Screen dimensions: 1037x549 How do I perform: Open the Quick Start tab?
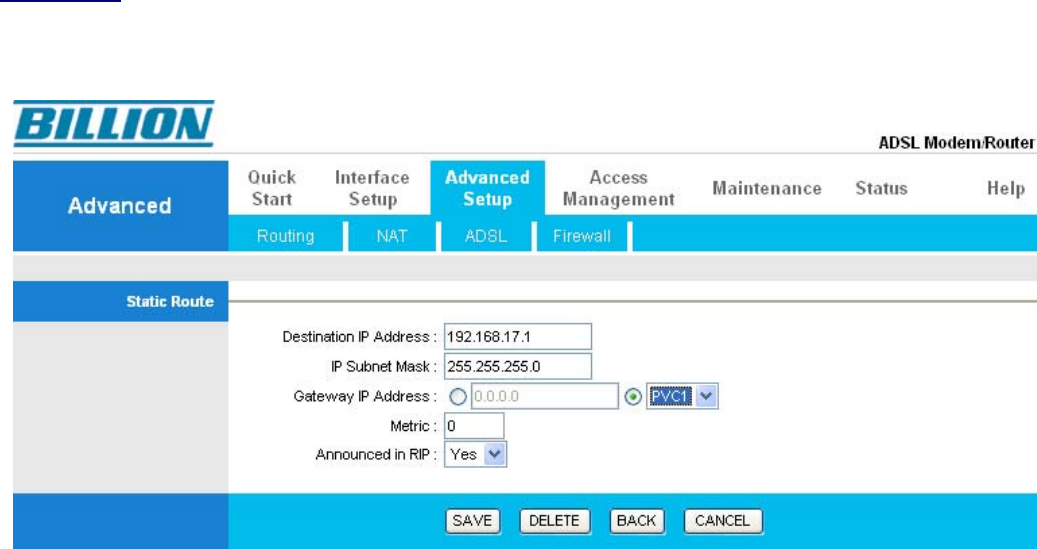(272, 189)
